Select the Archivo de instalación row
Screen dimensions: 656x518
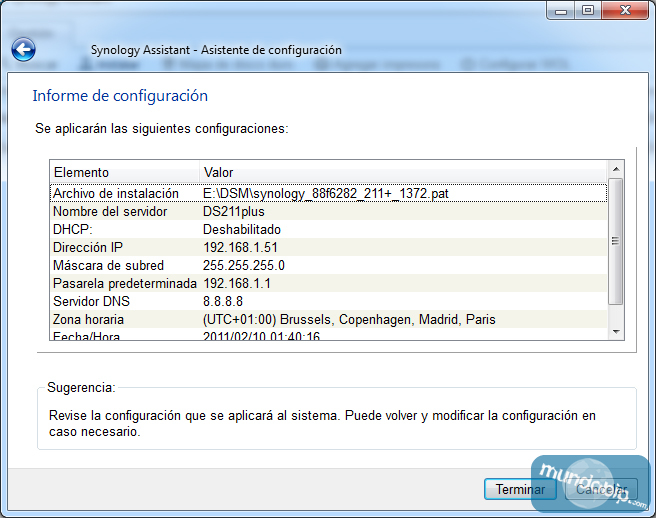(x=328, y=193)
